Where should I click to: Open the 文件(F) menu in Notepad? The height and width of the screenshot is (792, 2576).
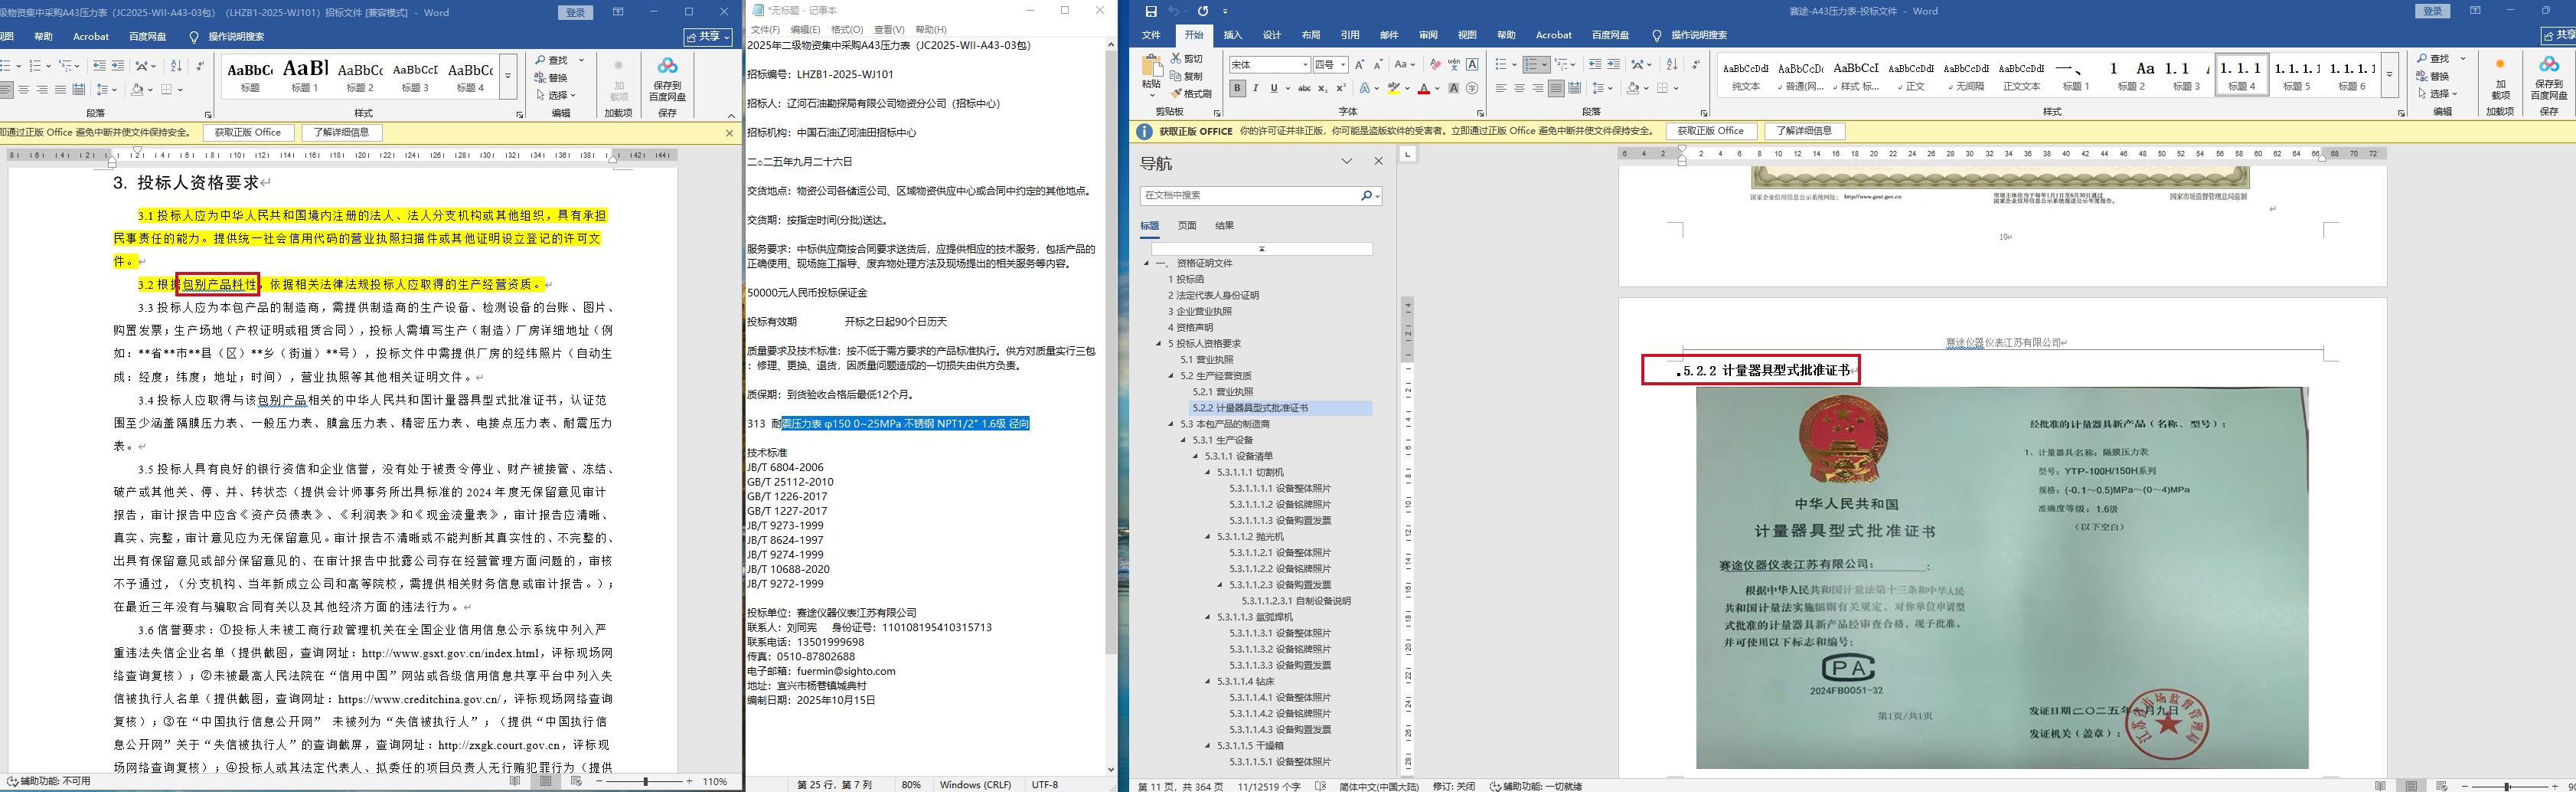(x=765, y=30)
